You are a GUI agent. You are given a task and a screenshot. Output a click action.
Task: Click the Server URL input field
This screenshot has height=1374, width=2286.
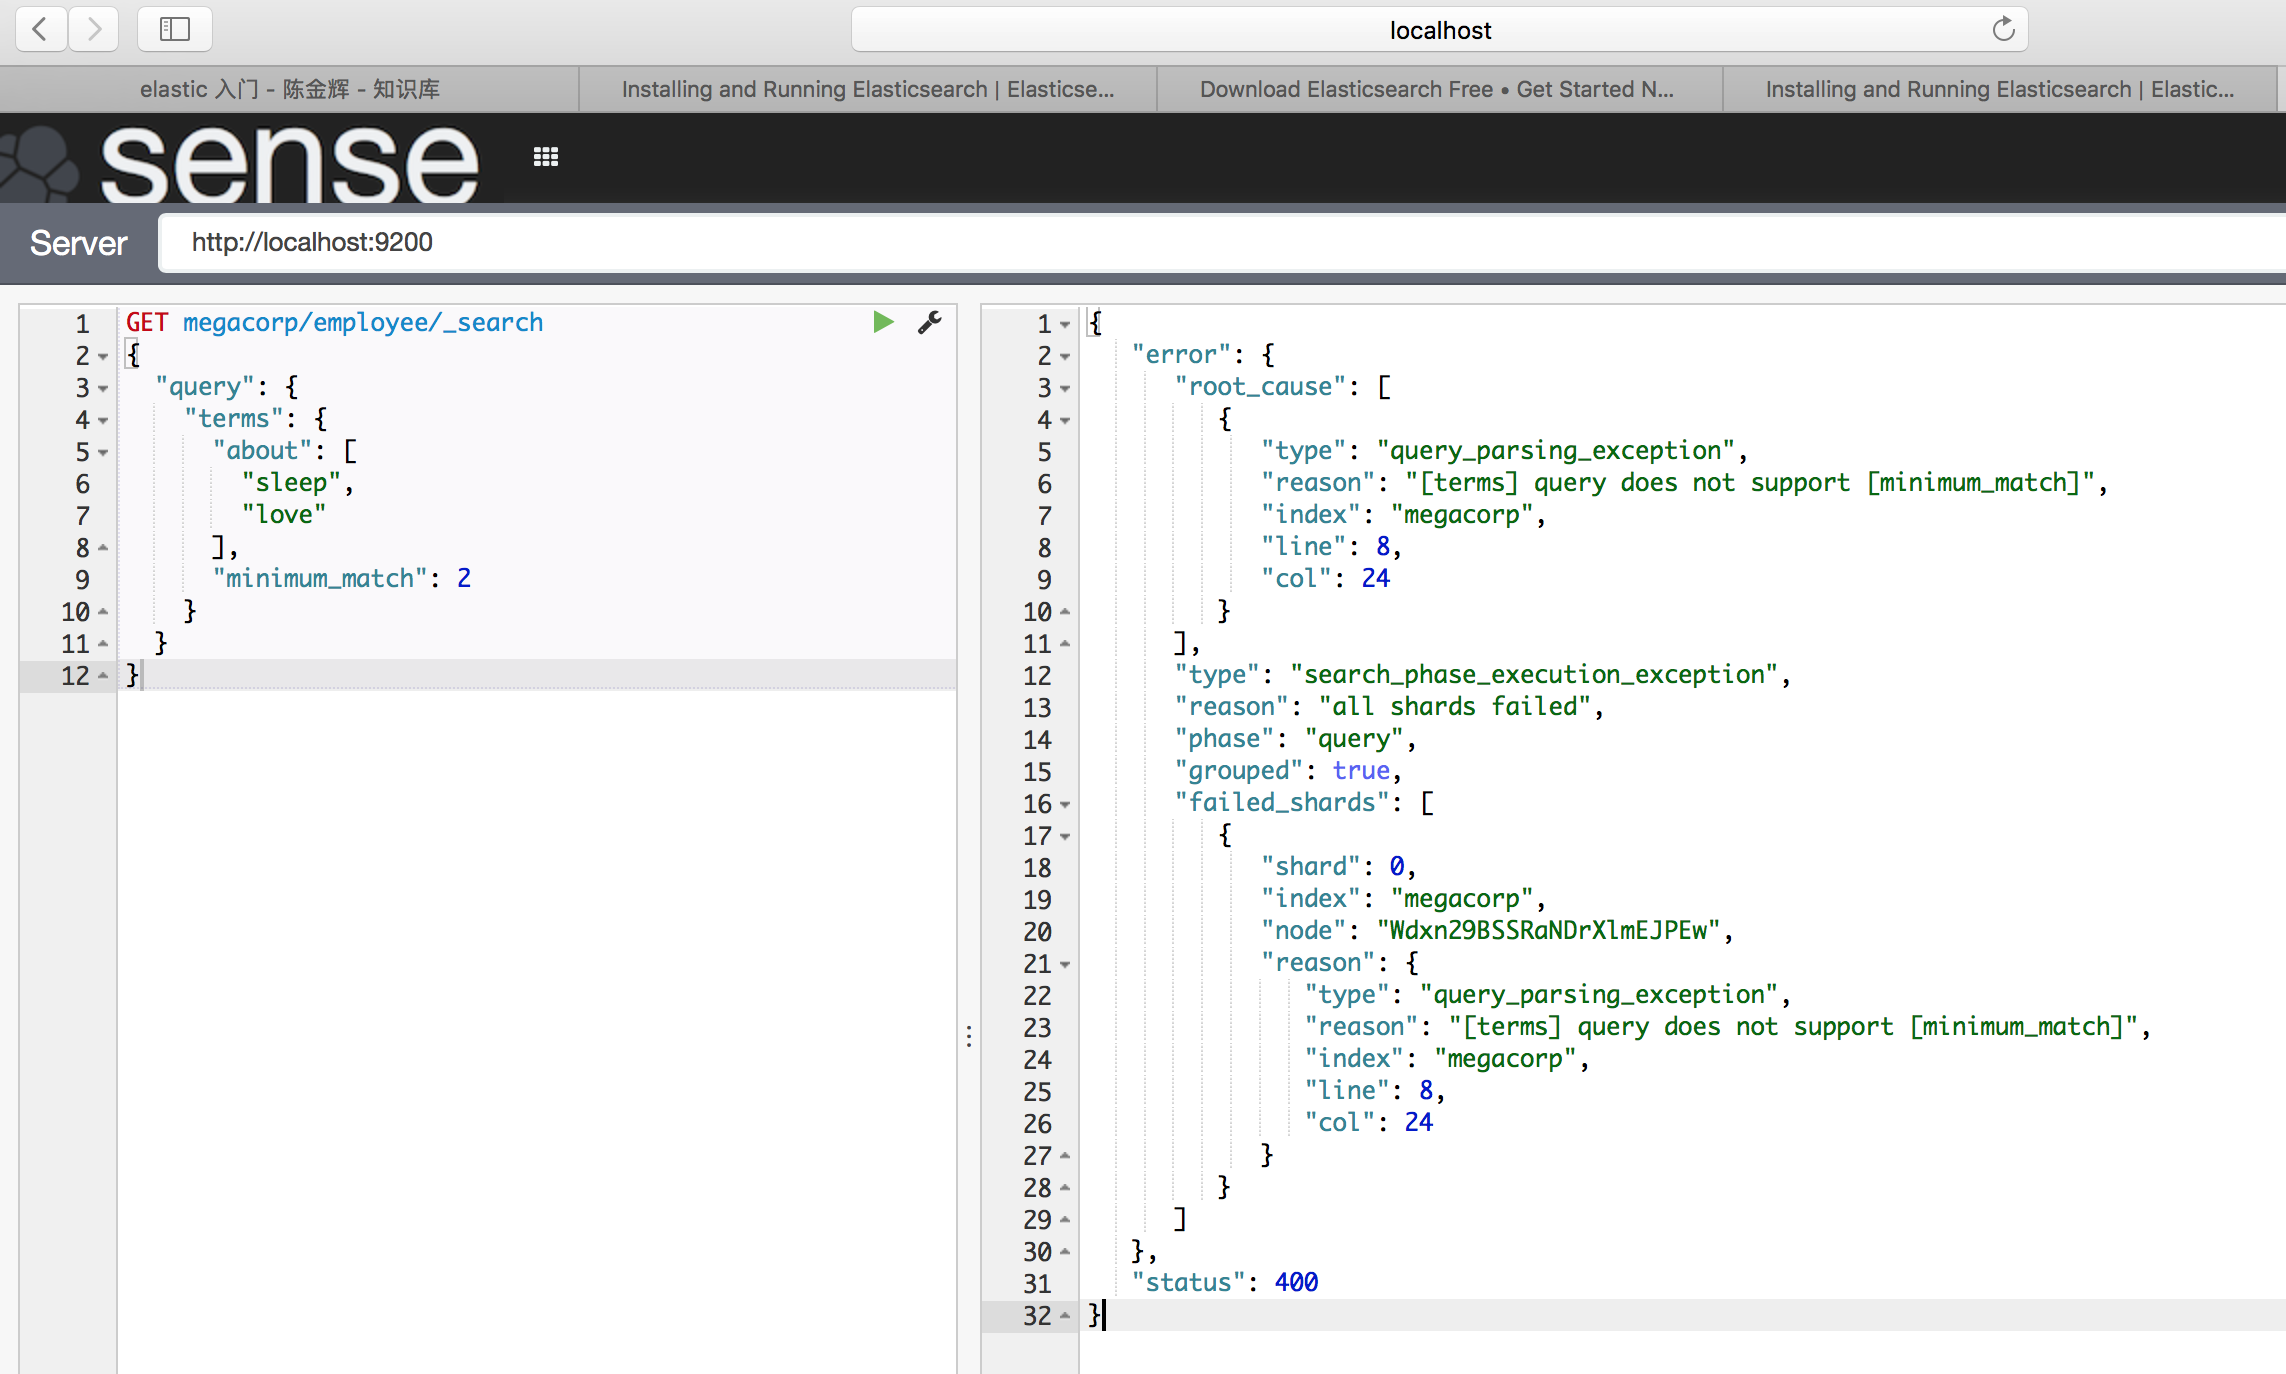(x=1222, y=242)
